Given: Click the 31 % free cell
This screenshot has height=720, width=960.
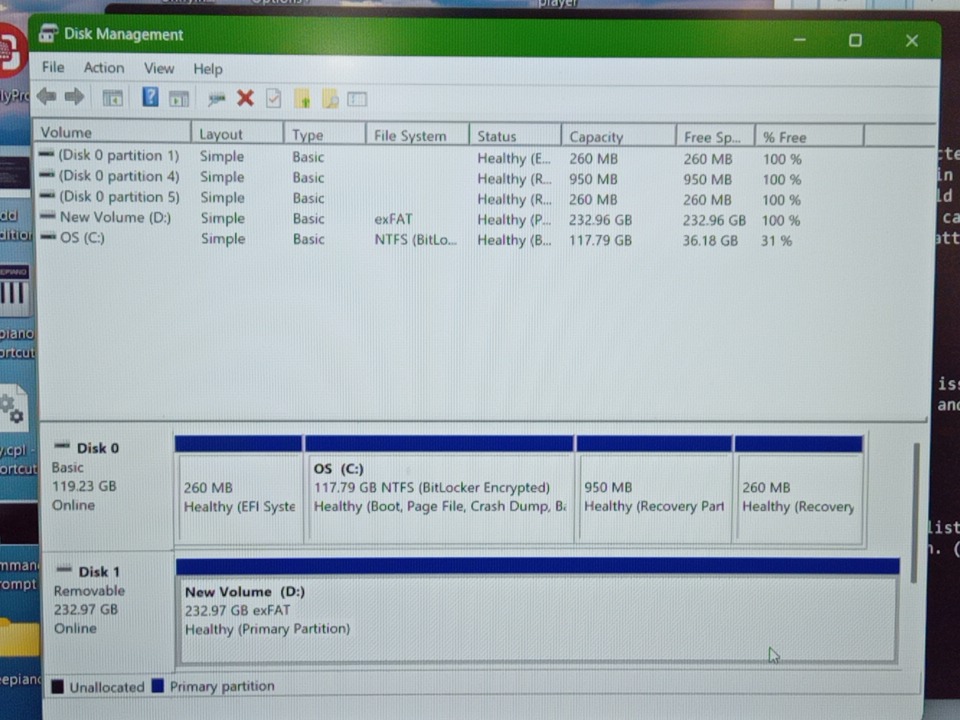Looking at the screenshot, I should tap(776, 241).
